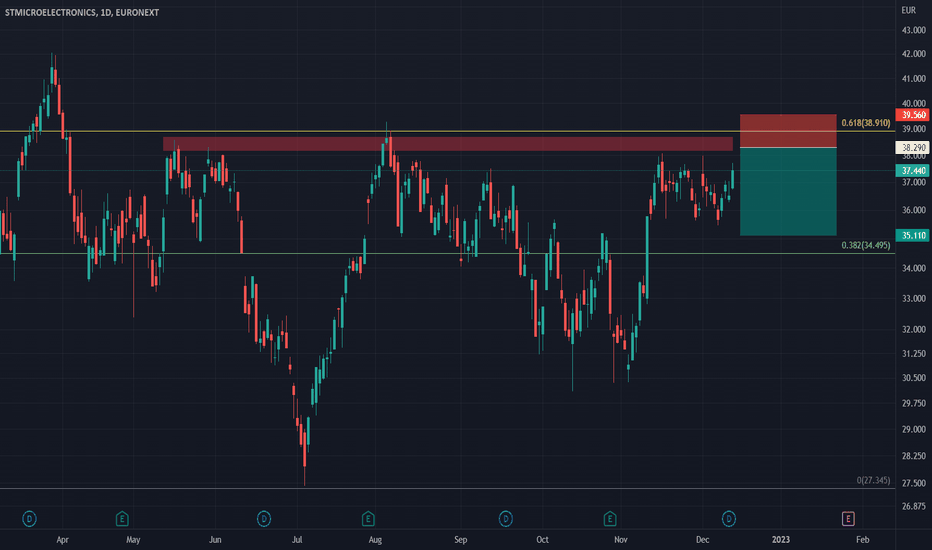Click the May label on time axis

(x=133, y=540)
